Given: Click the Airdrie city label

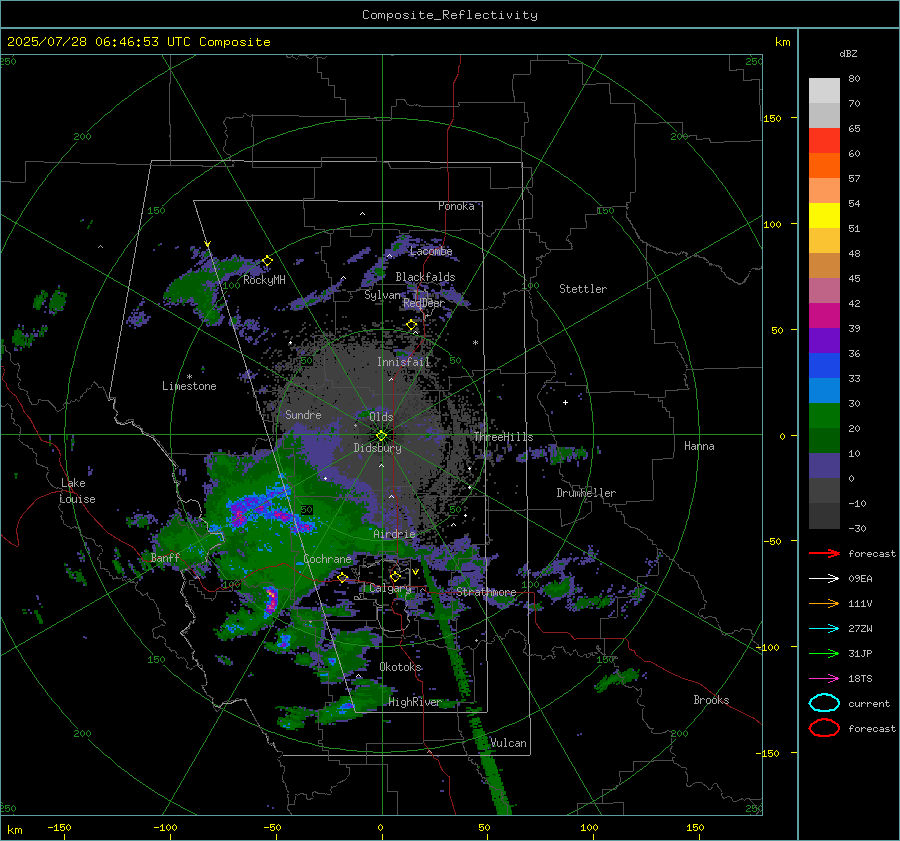Looking at the screenshot, I should [x=394, y=534].
